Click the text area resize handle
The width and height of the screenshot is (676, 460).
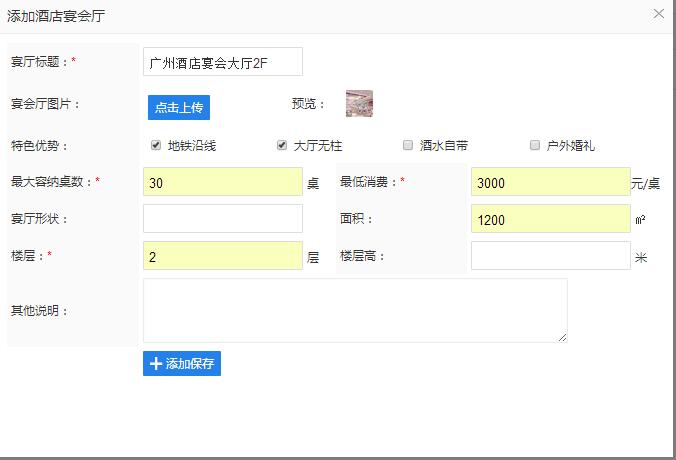[563, 338]
